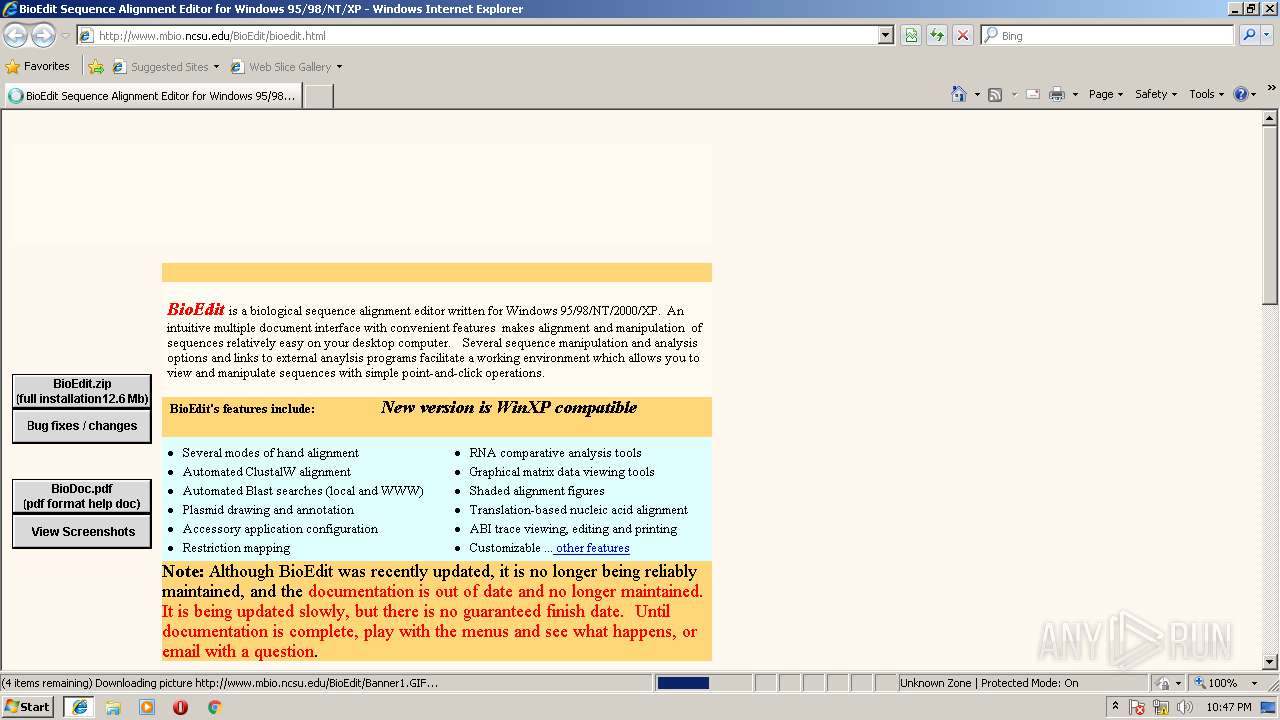Click the volume speaker tray icon

click(1184, 707)
